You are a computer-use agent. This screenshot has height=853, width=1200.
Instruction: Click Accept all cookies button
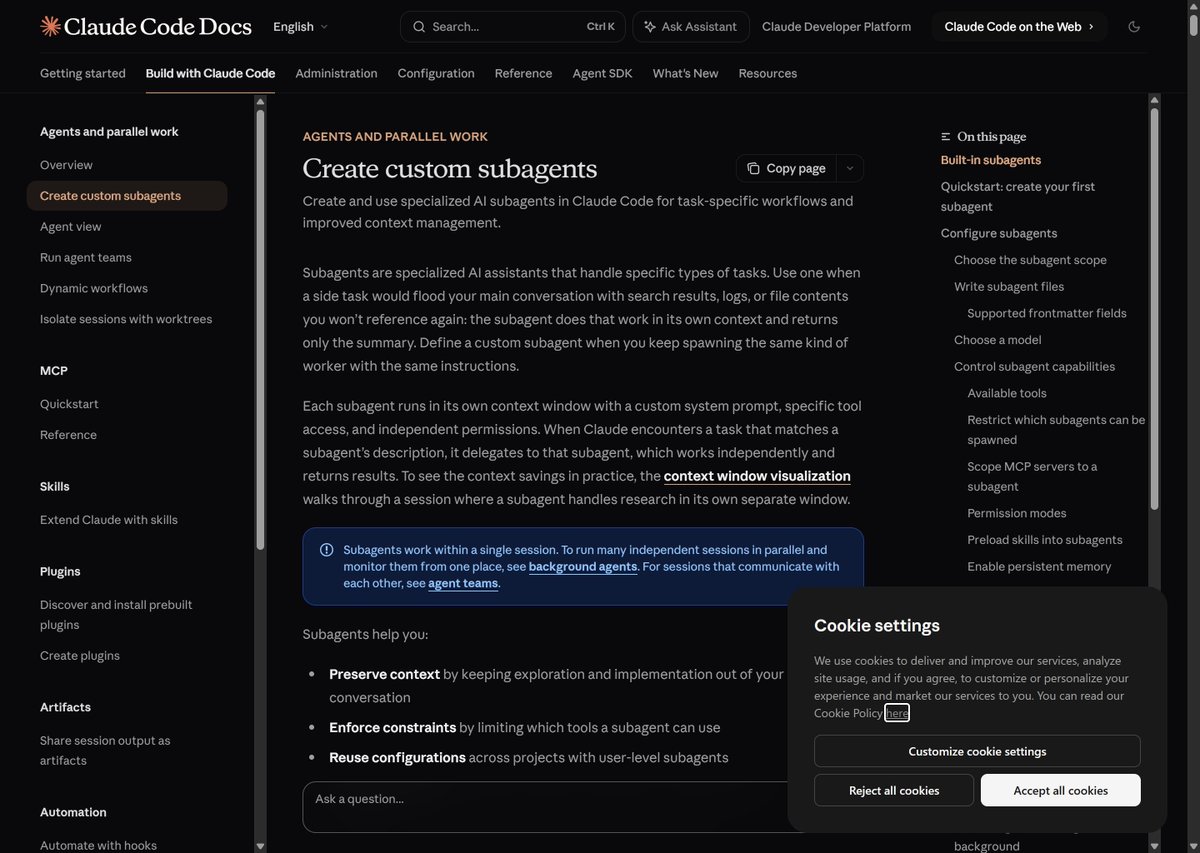pyautogui.click(x=1061, y=790)
